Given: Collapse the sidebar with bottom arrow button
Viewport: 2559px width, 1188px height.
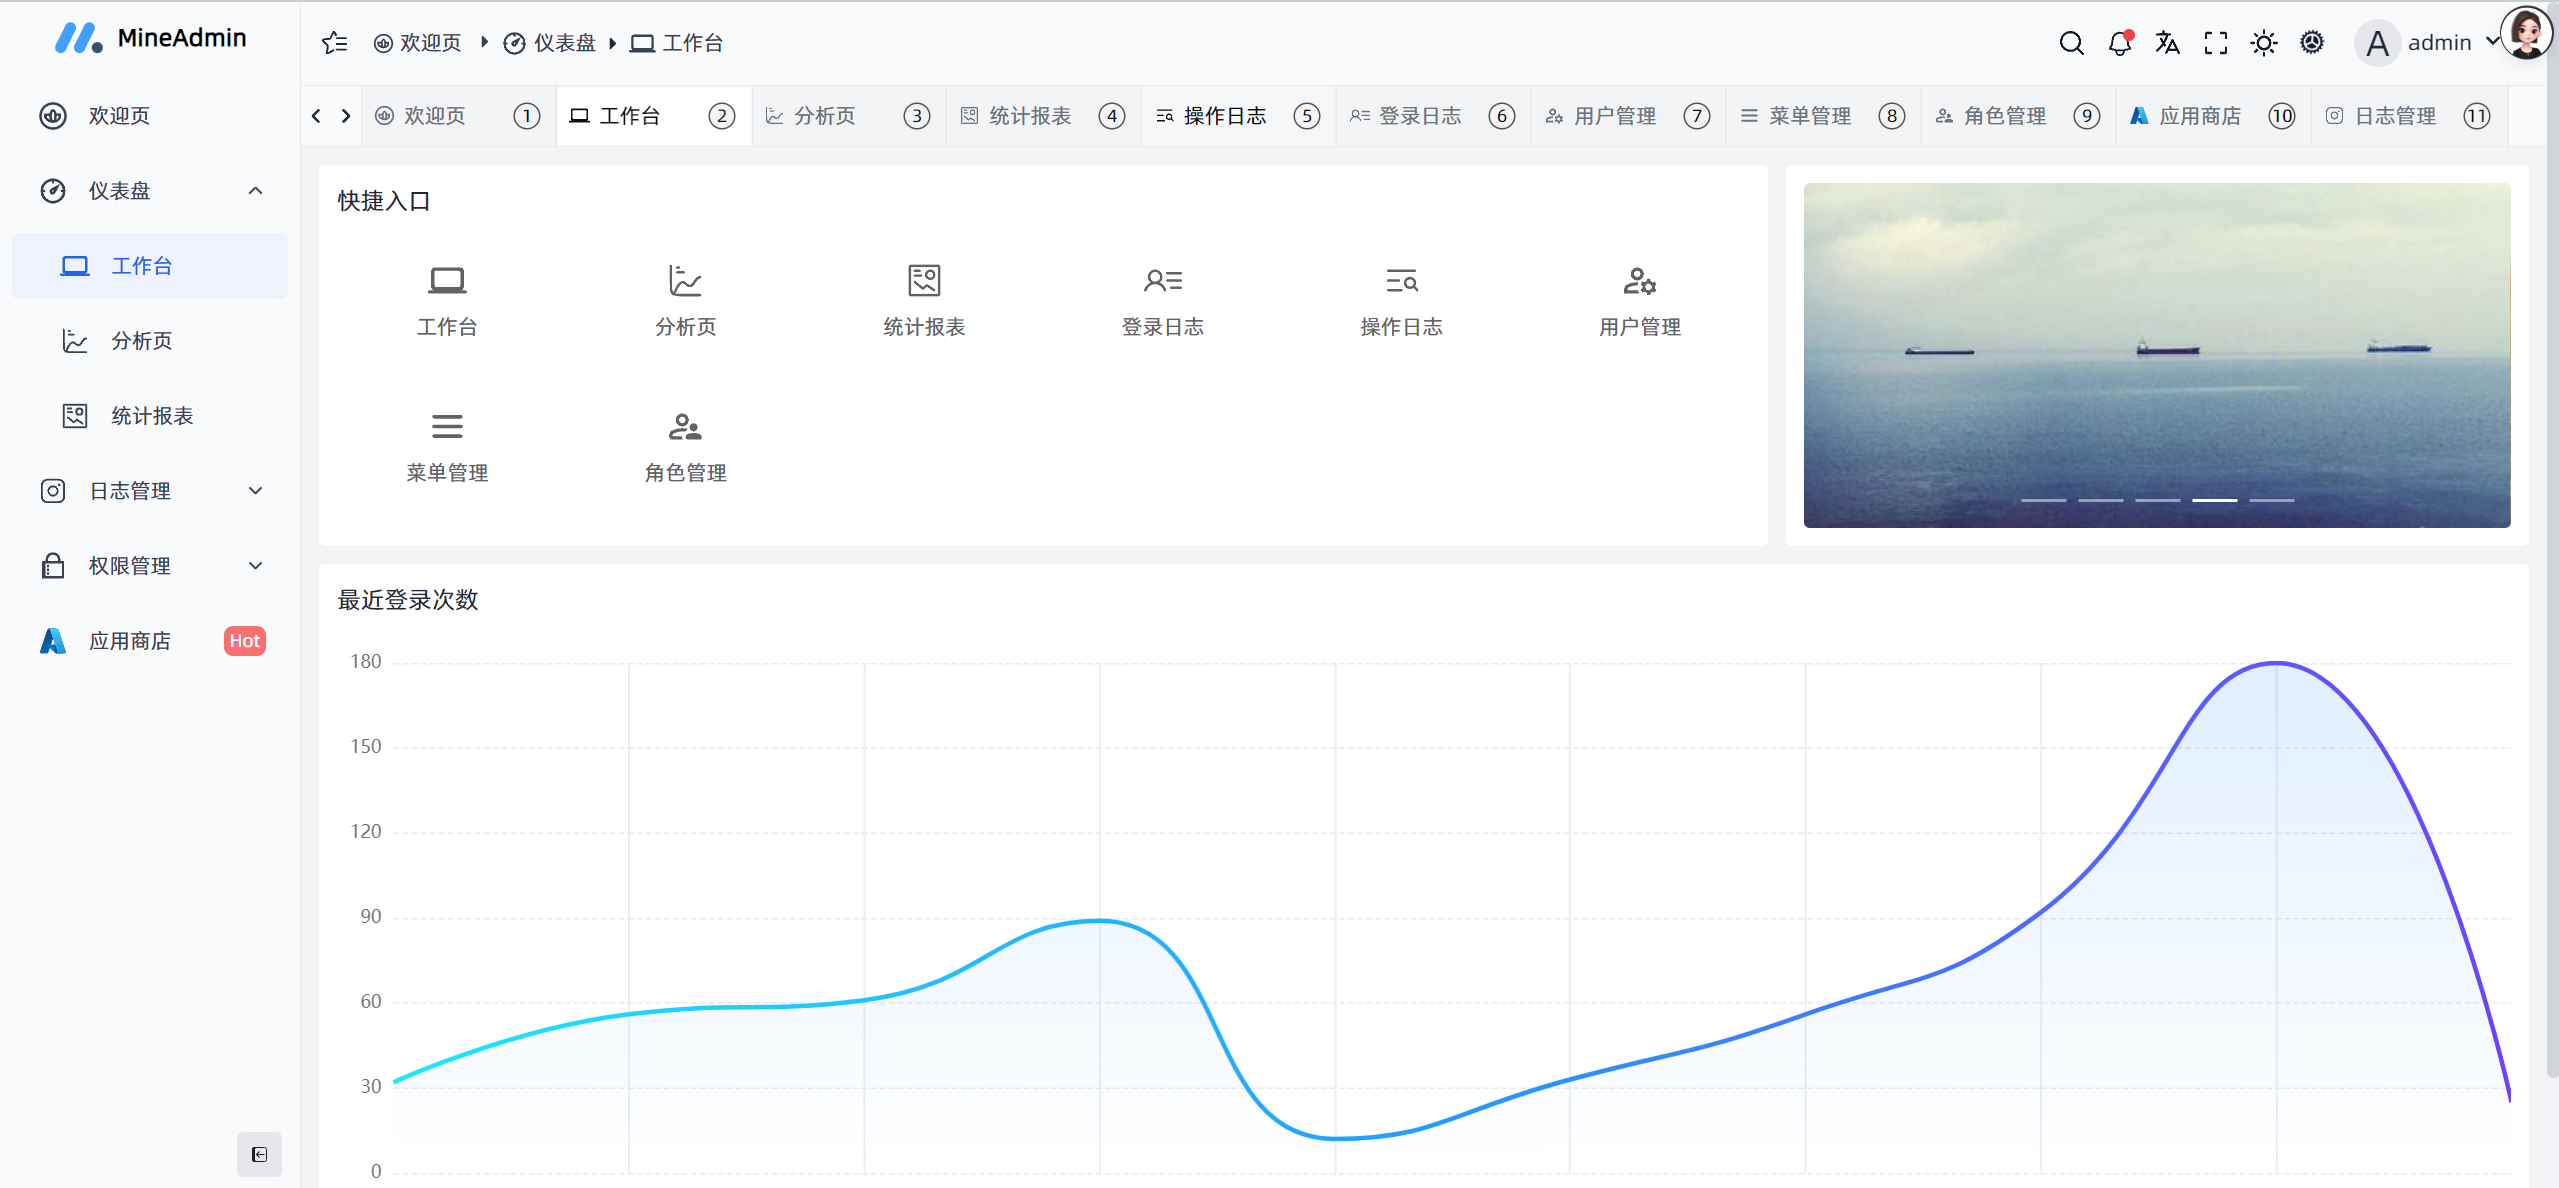Looking at the screenshot, I should [259, 1155].
